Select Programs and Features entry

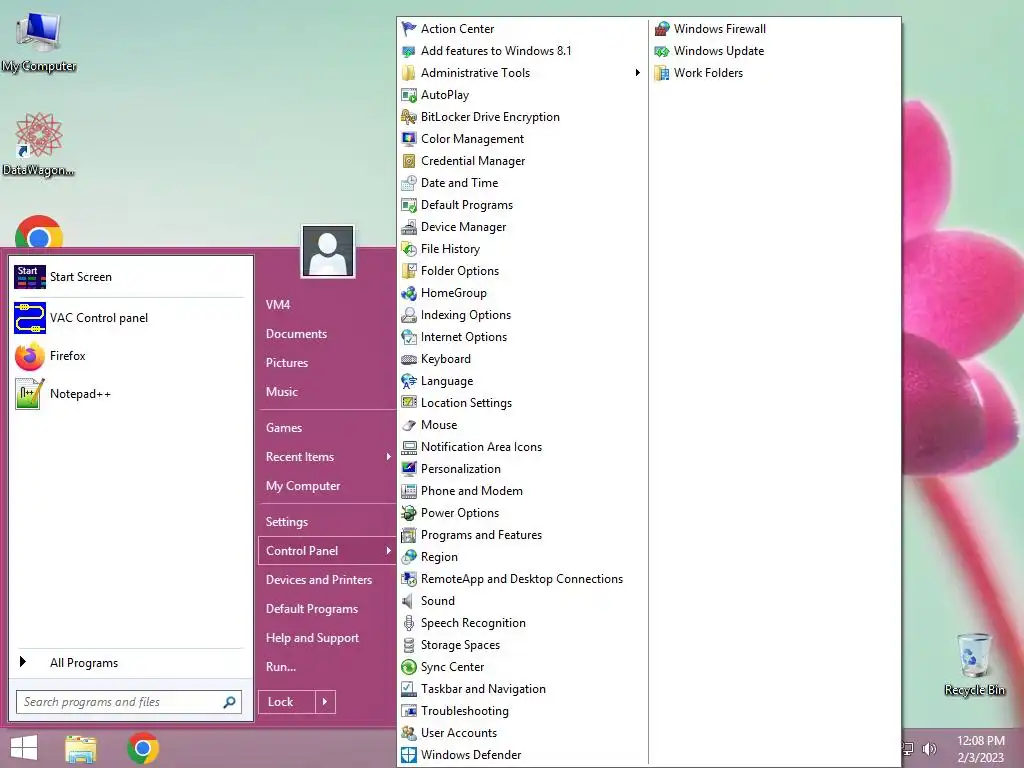click(x=481, y=535)
